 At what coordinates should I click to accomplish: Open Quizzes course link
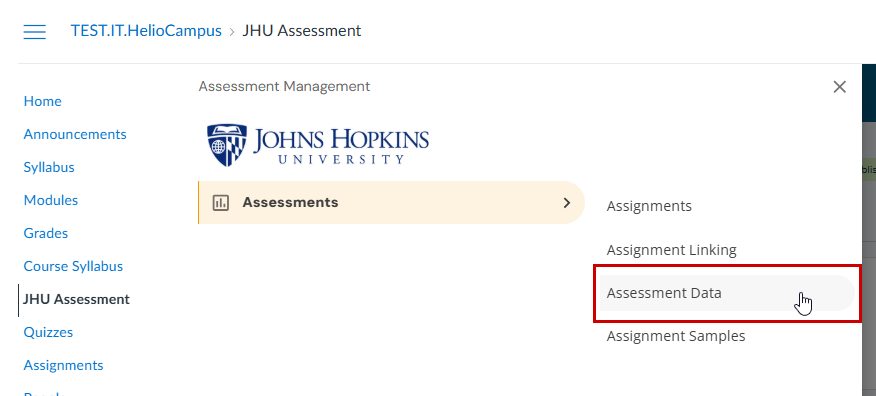(48, 332)
